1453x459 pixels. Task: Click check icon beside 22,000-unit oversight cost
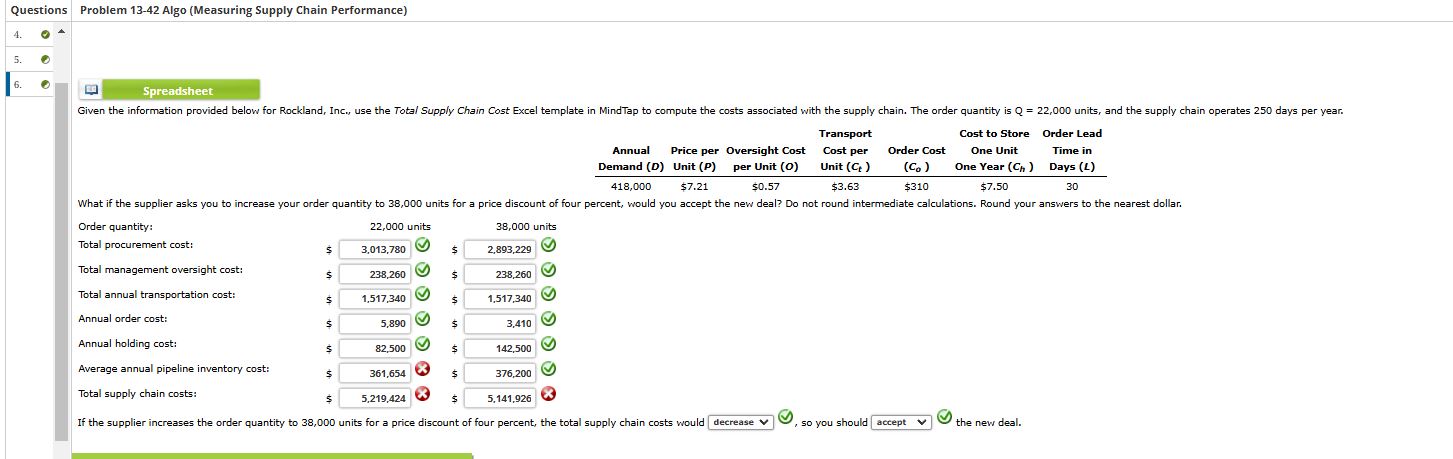[423, 270]
